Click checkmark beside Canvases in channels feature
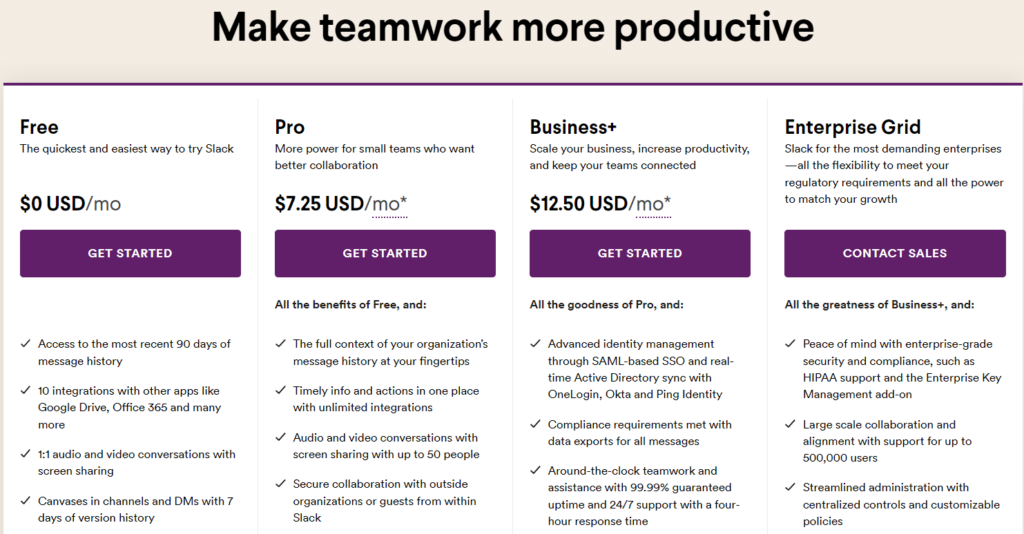The height and width of the screenshot is (534, 1024). [x=25, y=501]
